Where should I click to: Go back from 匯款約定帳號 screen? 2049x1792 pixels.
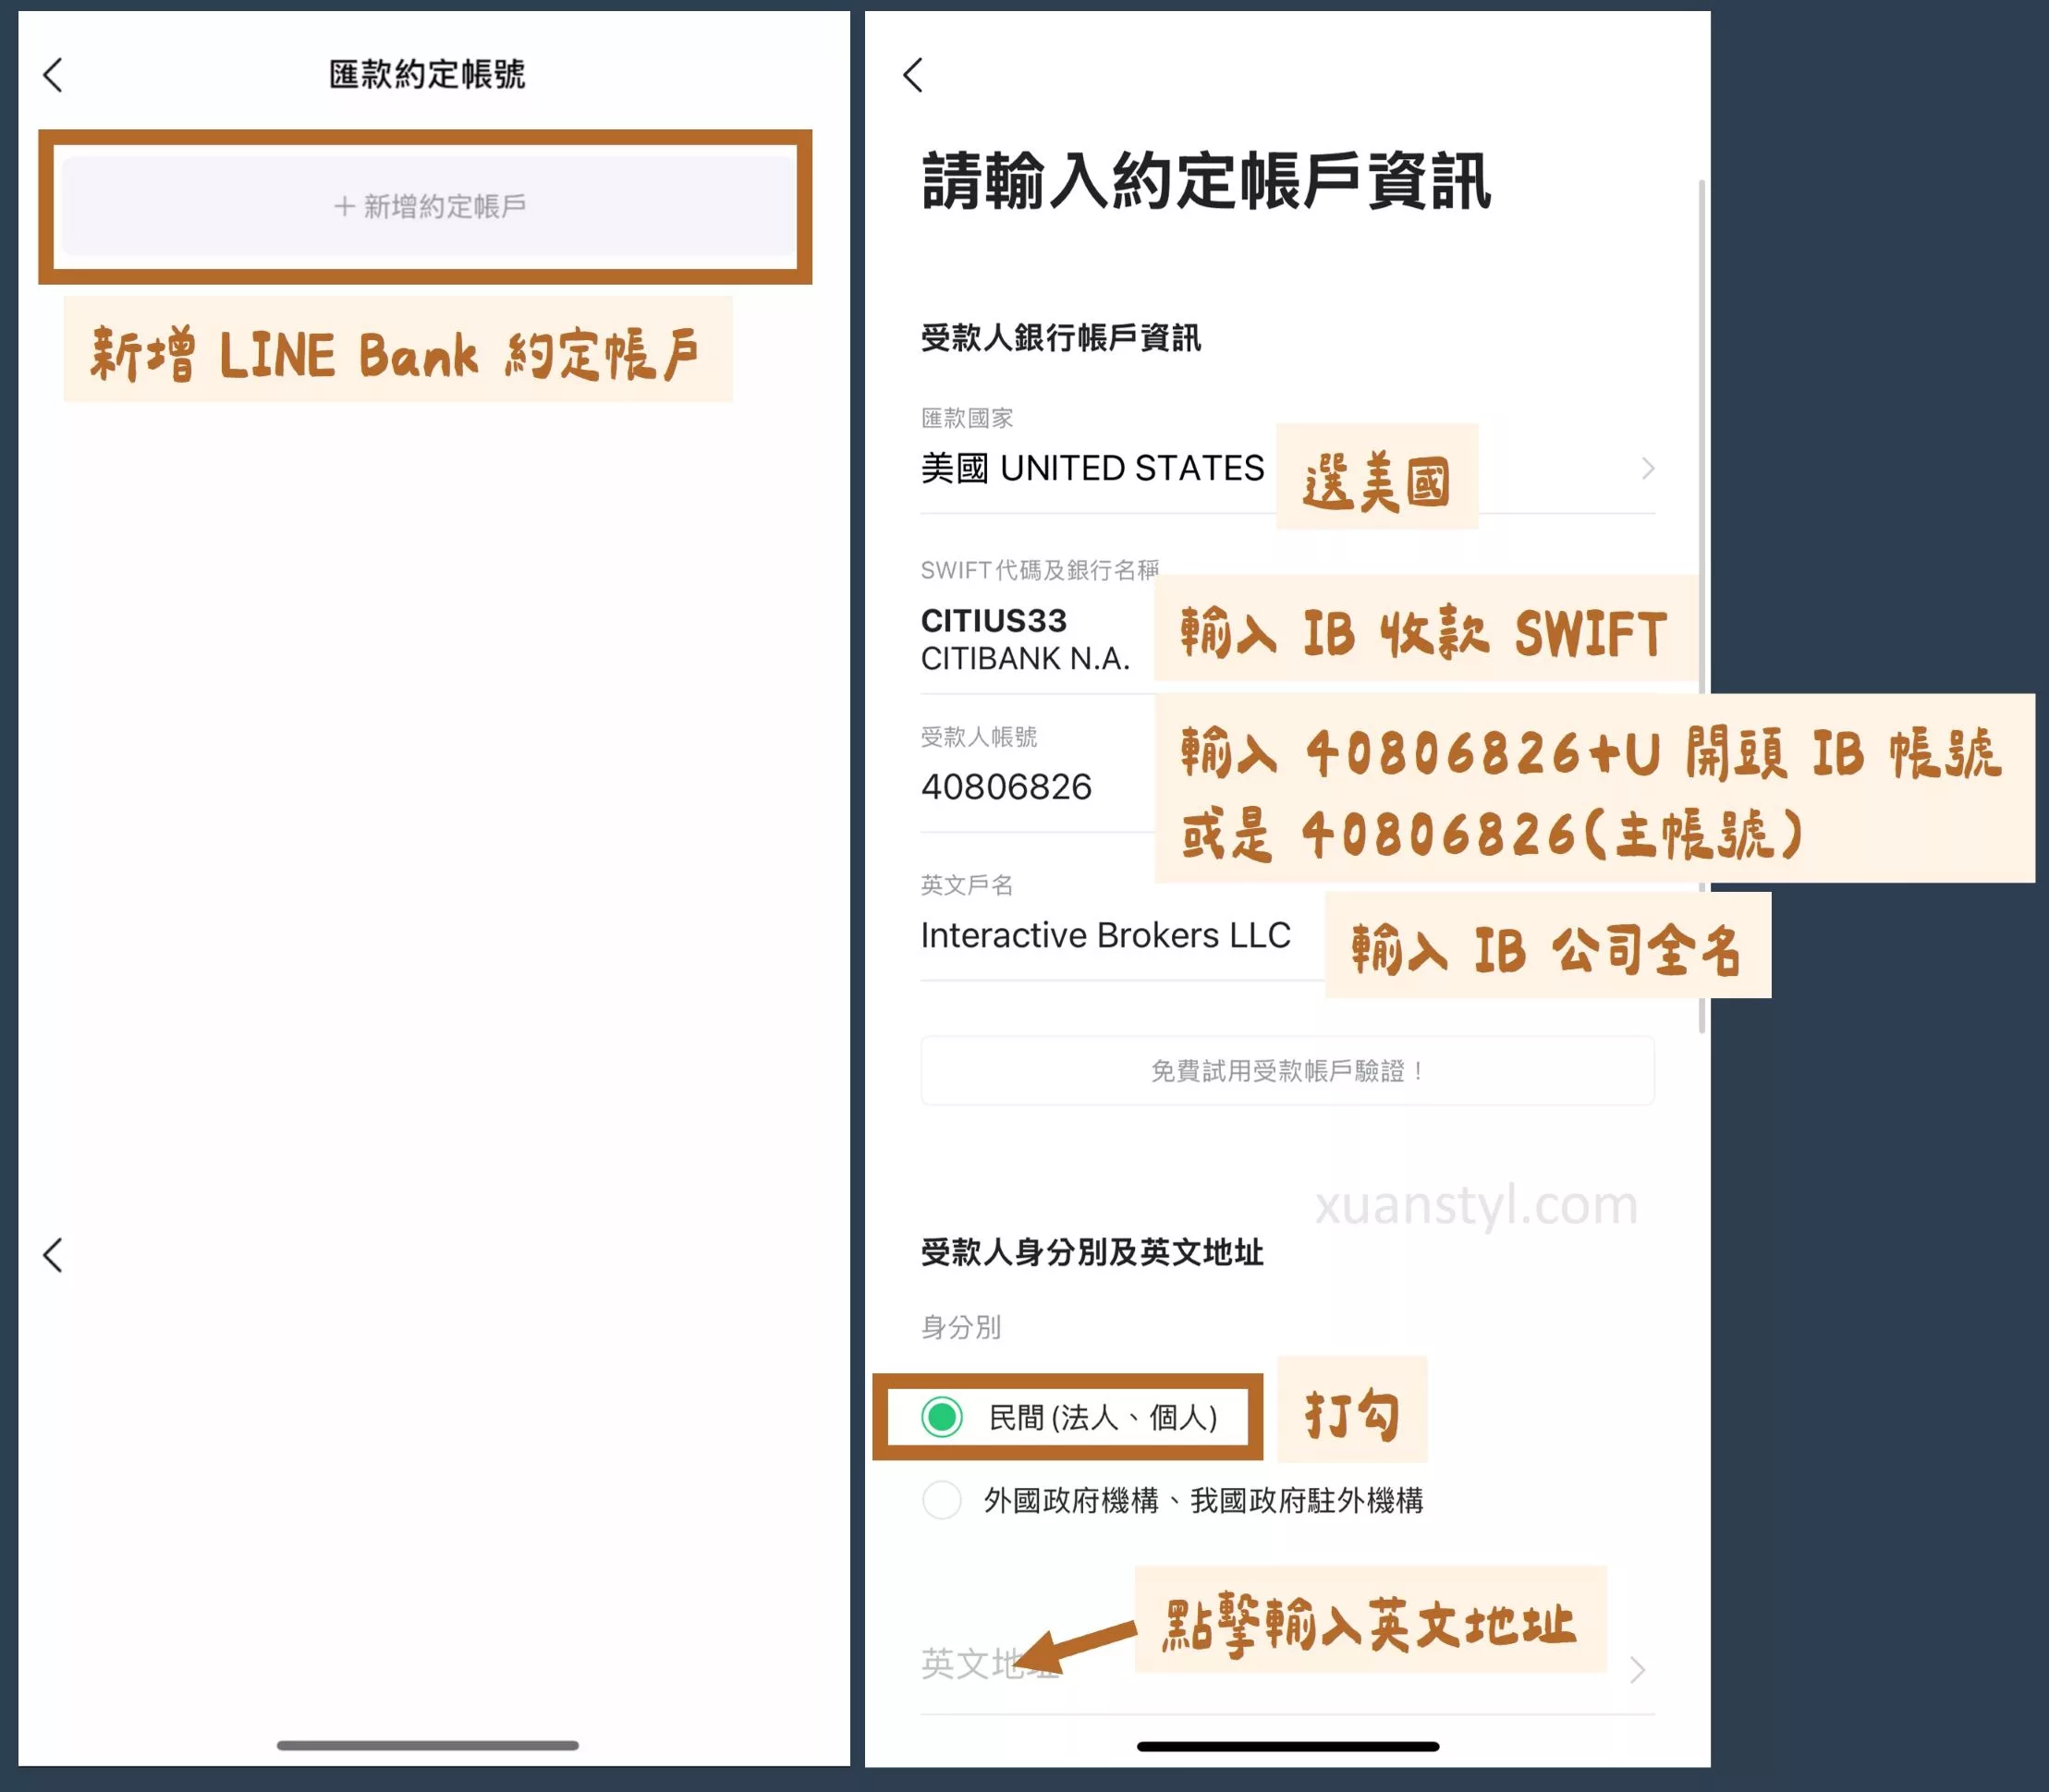click(x=53, y=75)
